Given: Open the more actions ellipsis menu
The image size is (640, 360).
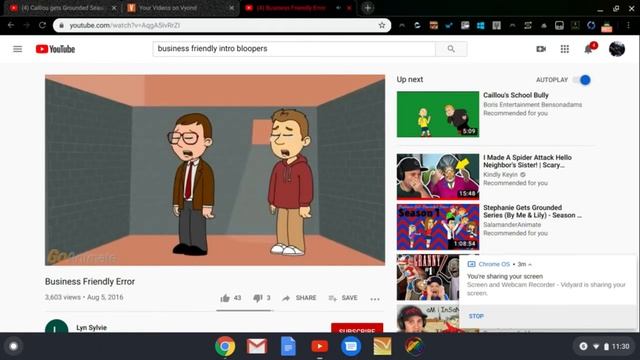Looking at the screenshot, I should pyautogui.click(x=375, y=299).
